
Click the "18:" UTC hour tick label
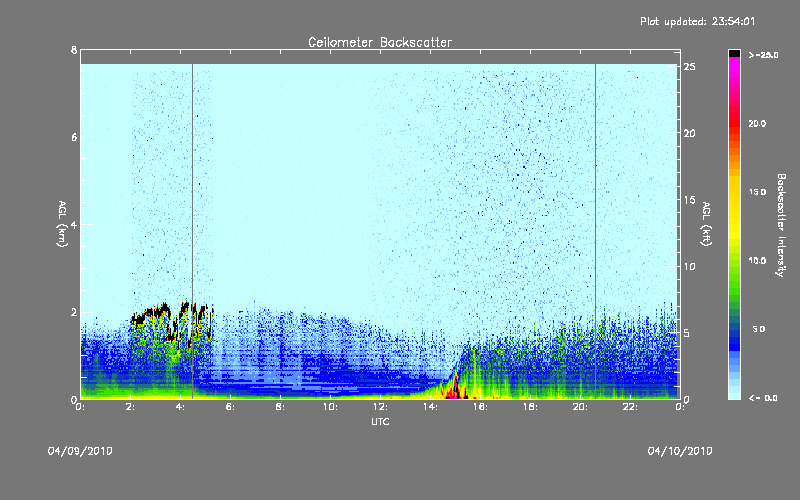530,407
